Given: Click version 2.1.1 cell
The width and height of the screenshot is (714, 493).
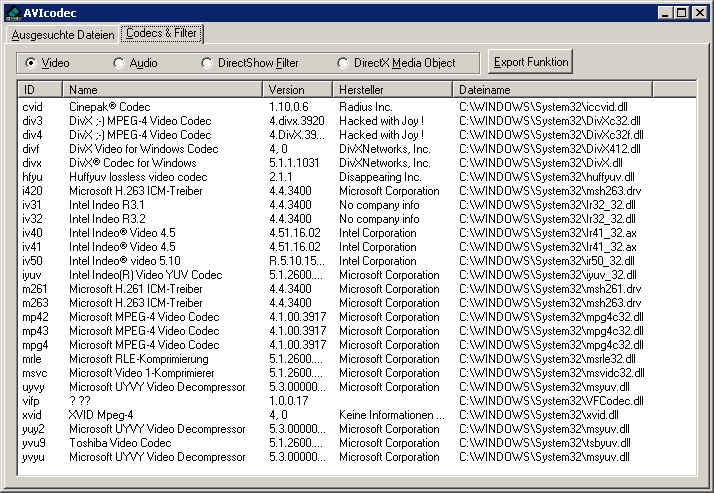Looking at the screenshot, I should pos(280,177).
